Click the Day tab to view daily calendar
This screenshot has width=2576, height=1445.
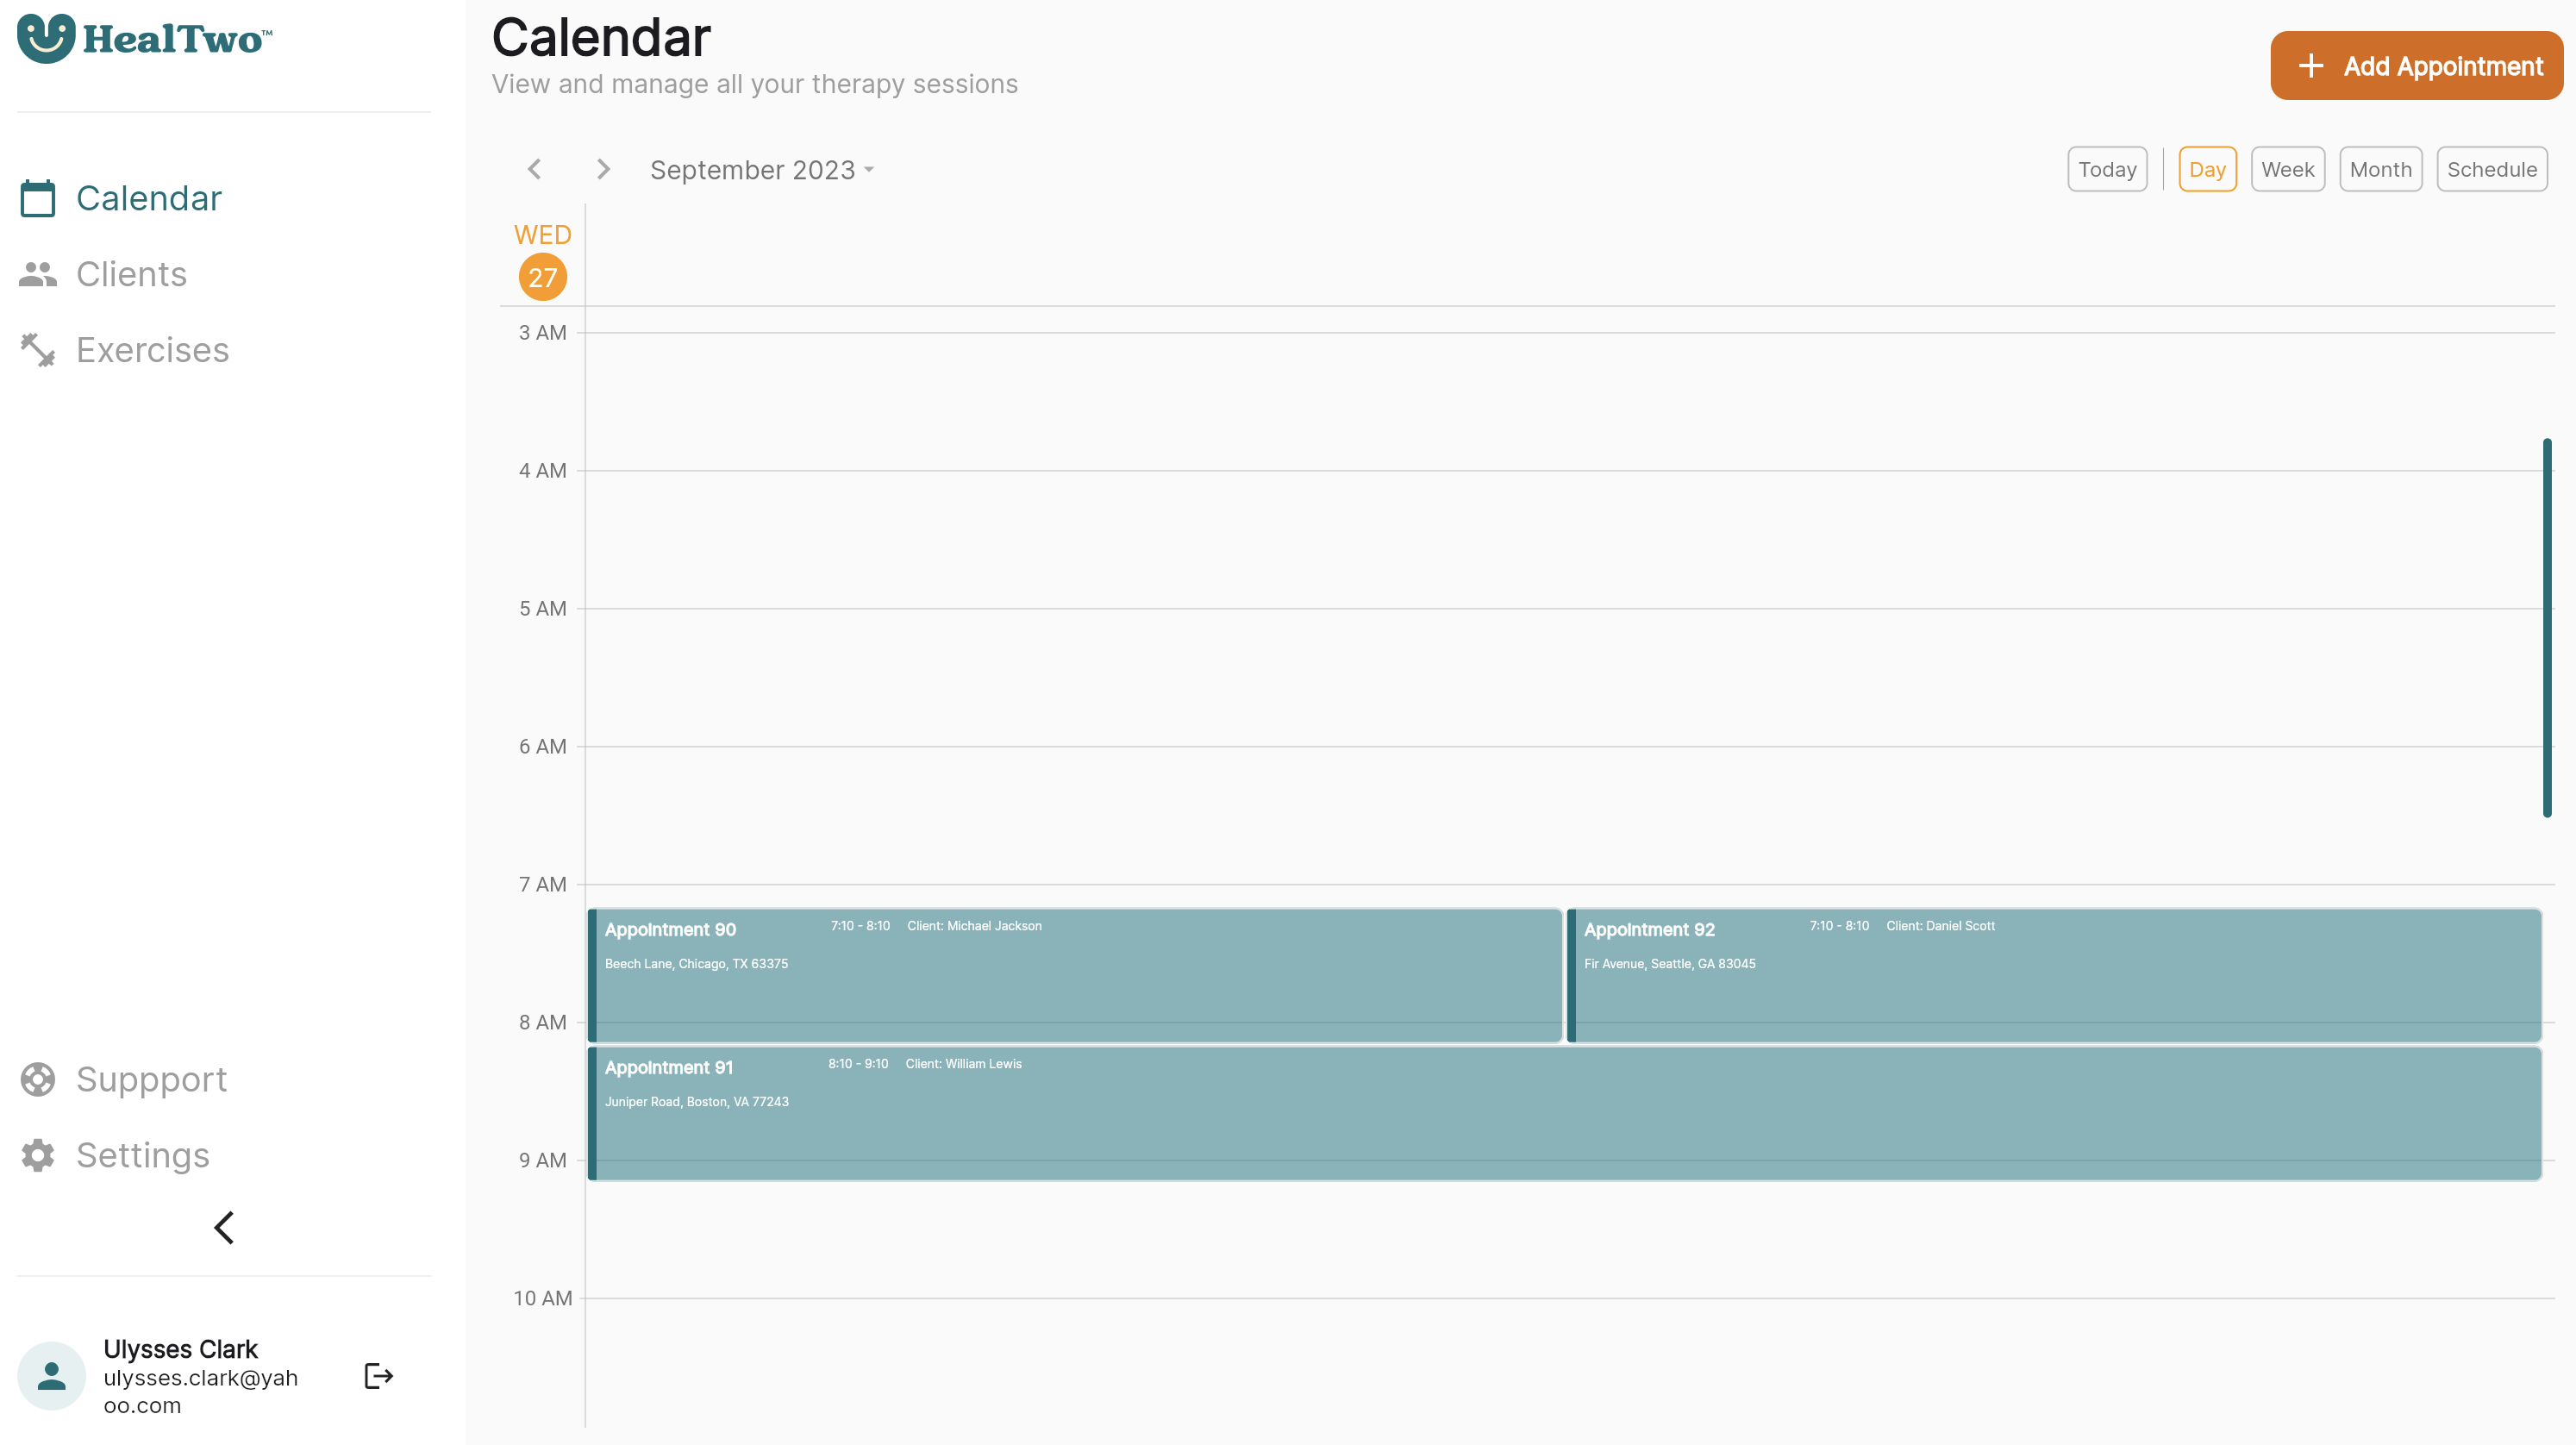[x=2208, y=170]
